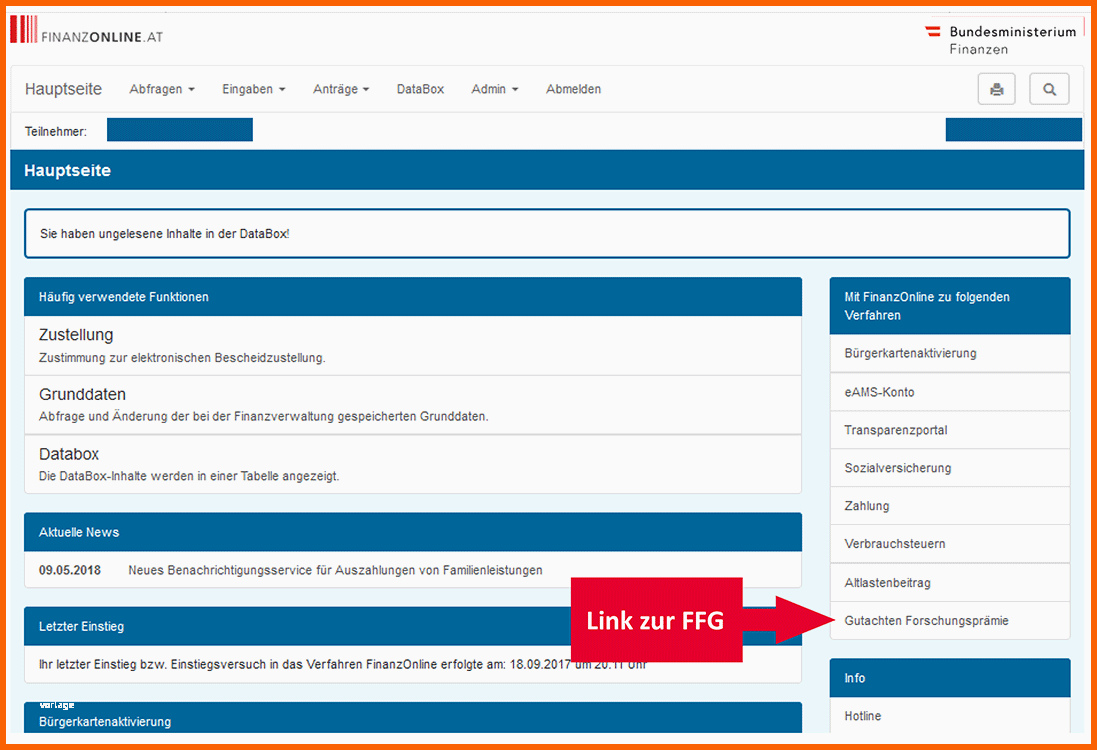Screen dimensions: 1097x750
Task: Open the eAMS-Konto link
Action: pyautogui.click(x=949, y=392)
